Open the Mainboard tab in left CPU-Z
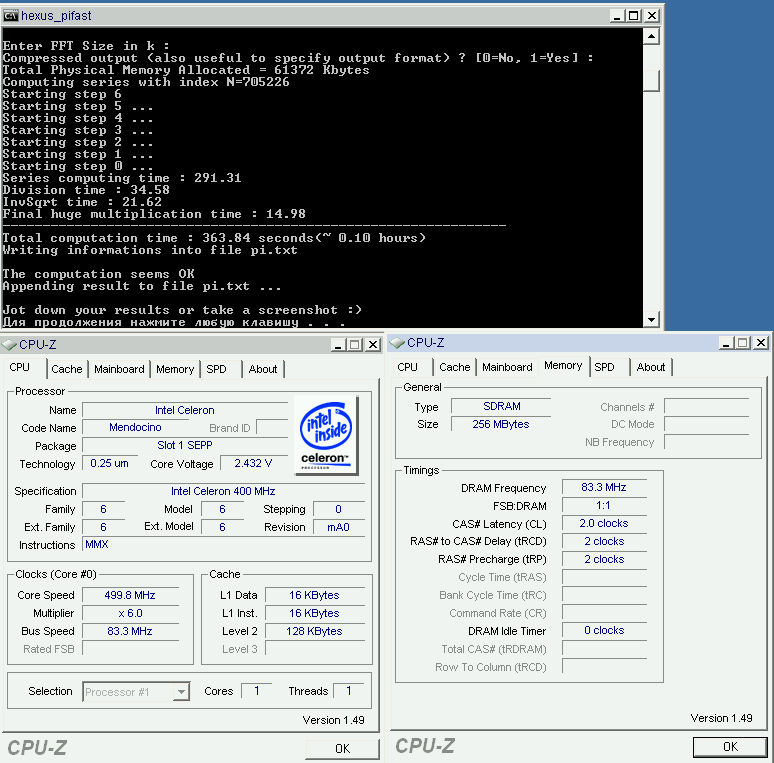 click(x=119, y=369)
